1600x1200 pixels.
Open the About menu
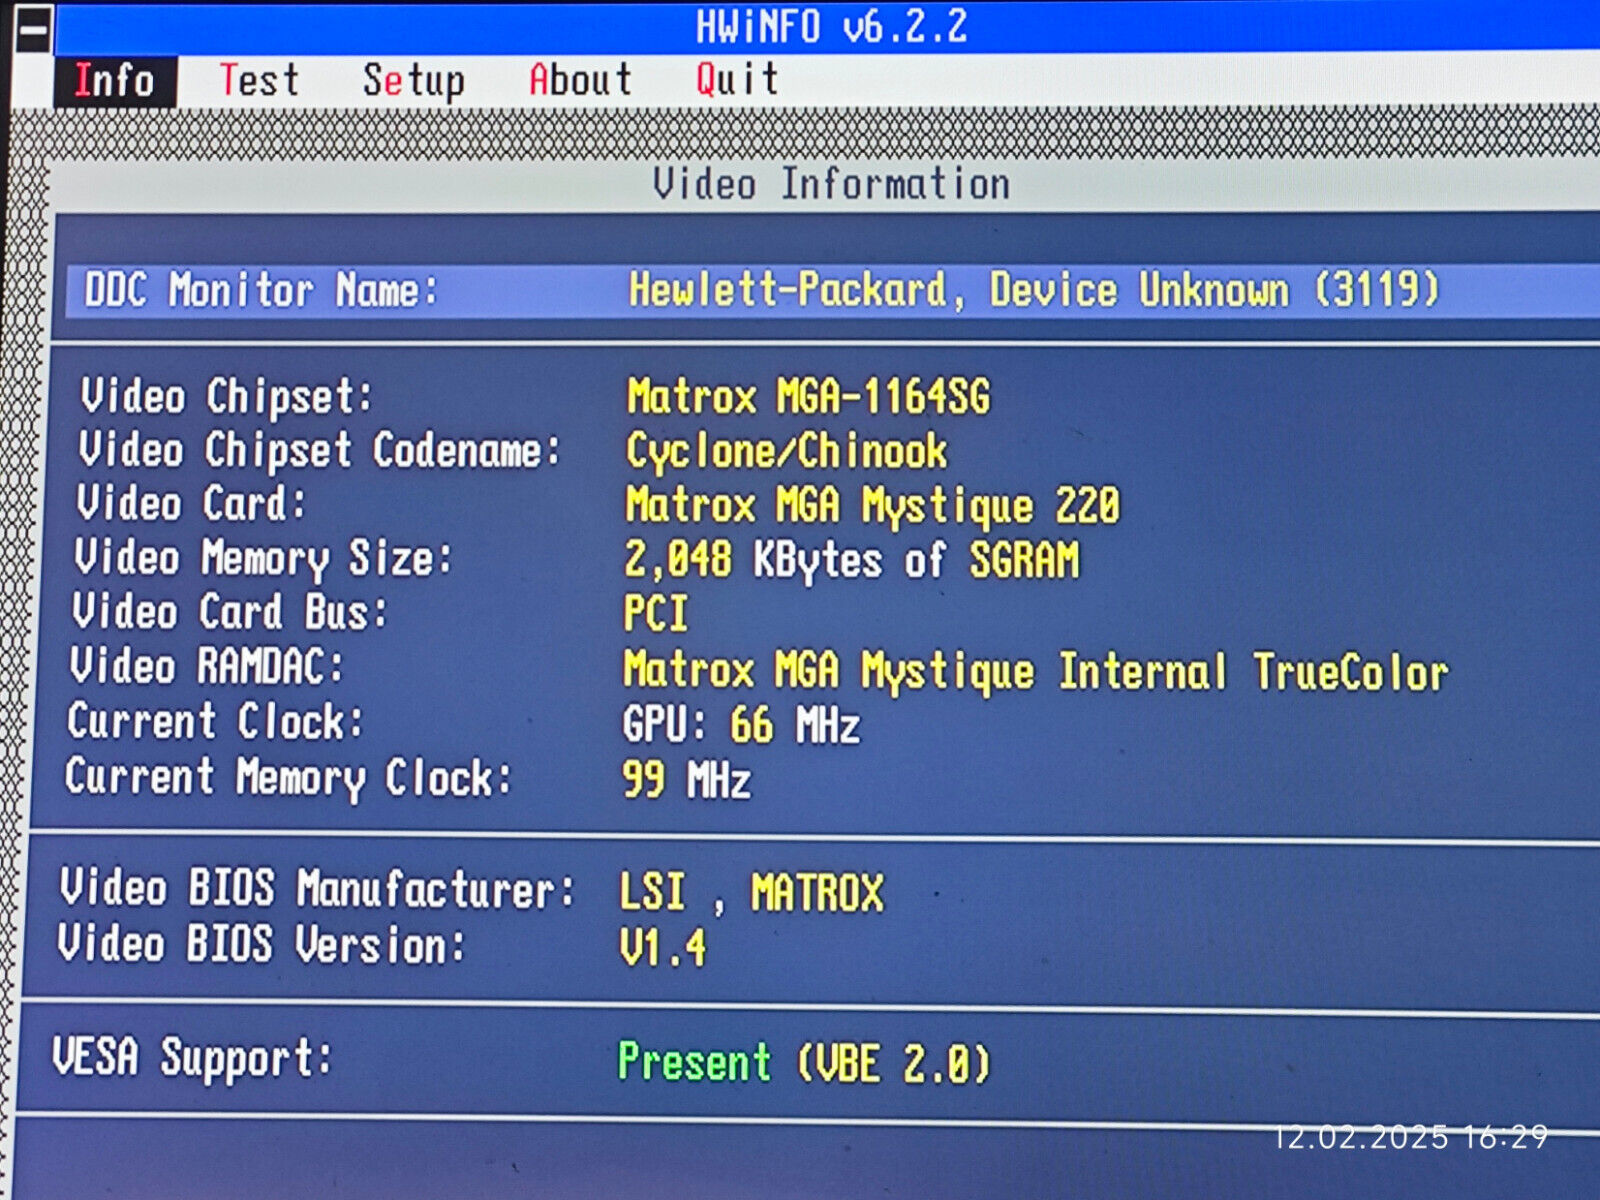[580, 80]
